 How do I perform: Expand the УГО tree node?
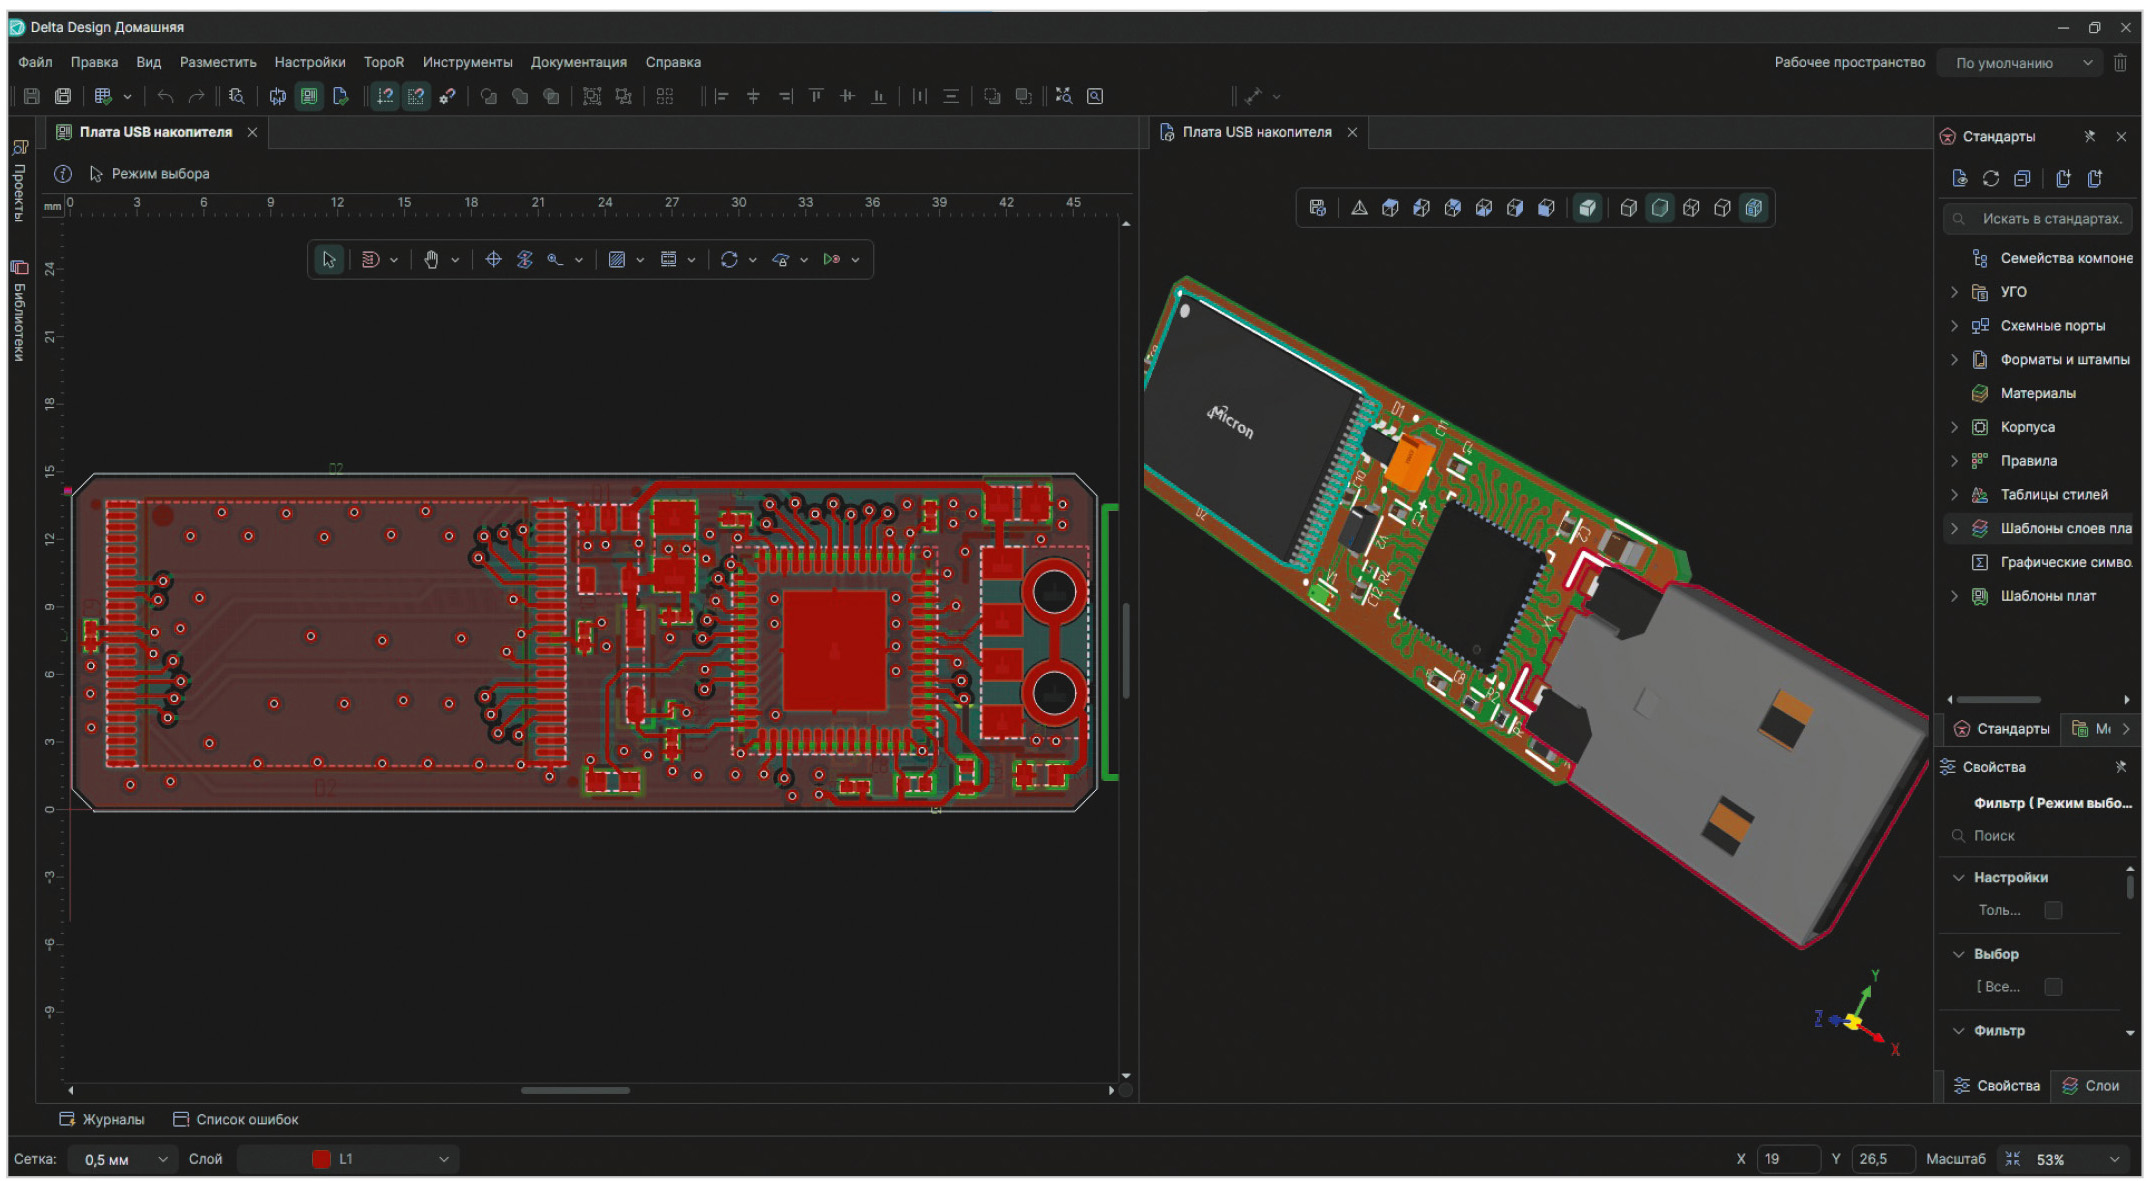(x=1955, y=292)
